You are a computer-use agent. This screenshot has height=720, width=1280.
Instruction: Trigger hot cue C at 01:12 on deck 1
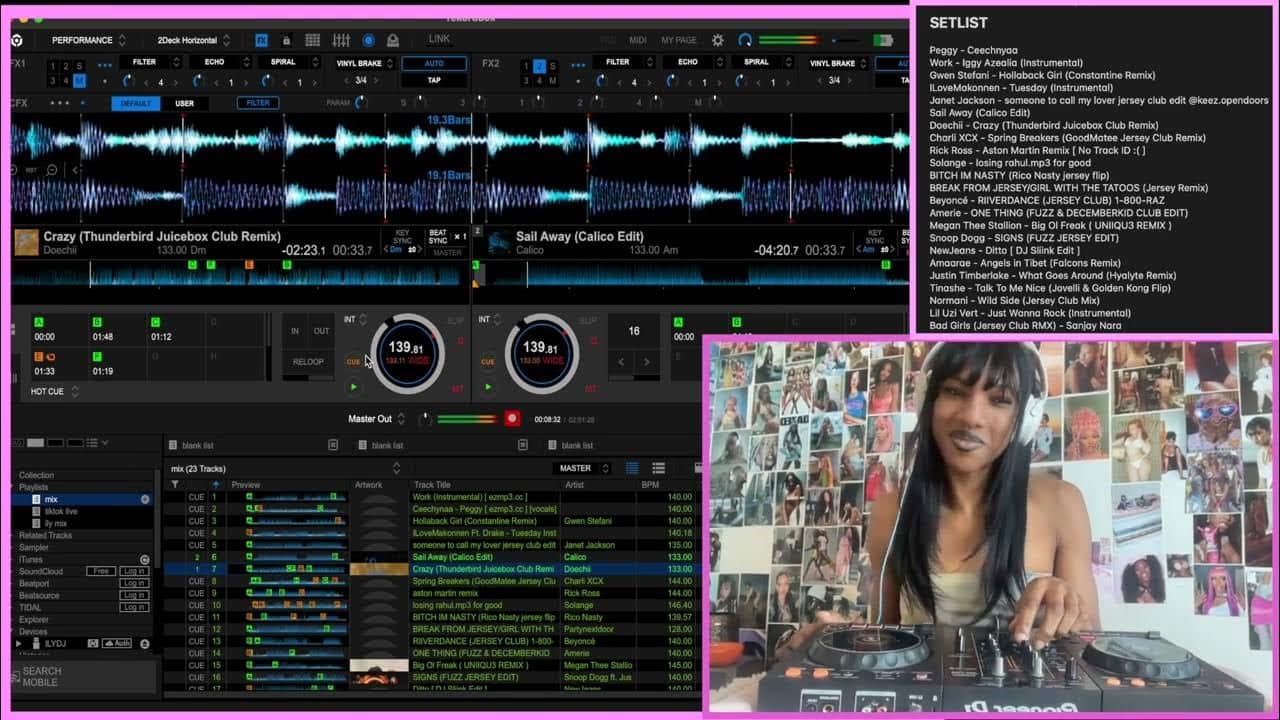click(176, 329)
